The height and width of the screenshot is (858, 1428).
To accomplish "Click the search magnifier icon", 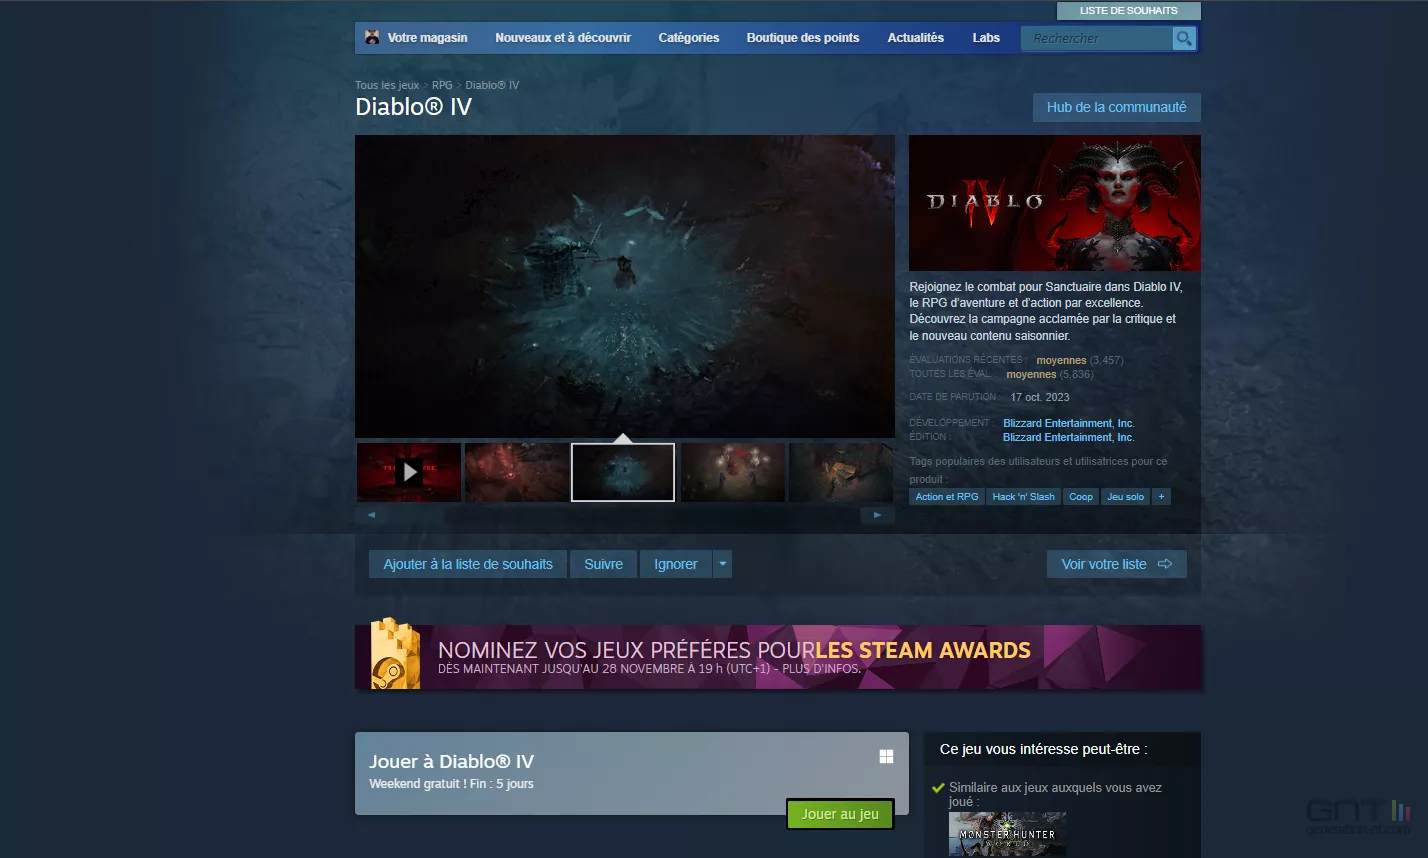I will (x=1184, y=38).
